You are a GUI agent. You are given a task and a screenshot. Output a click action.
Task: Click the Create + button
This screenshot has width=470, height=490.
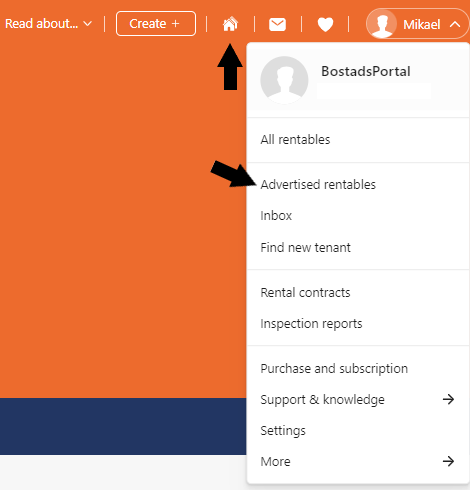click(x=156, y=24)
